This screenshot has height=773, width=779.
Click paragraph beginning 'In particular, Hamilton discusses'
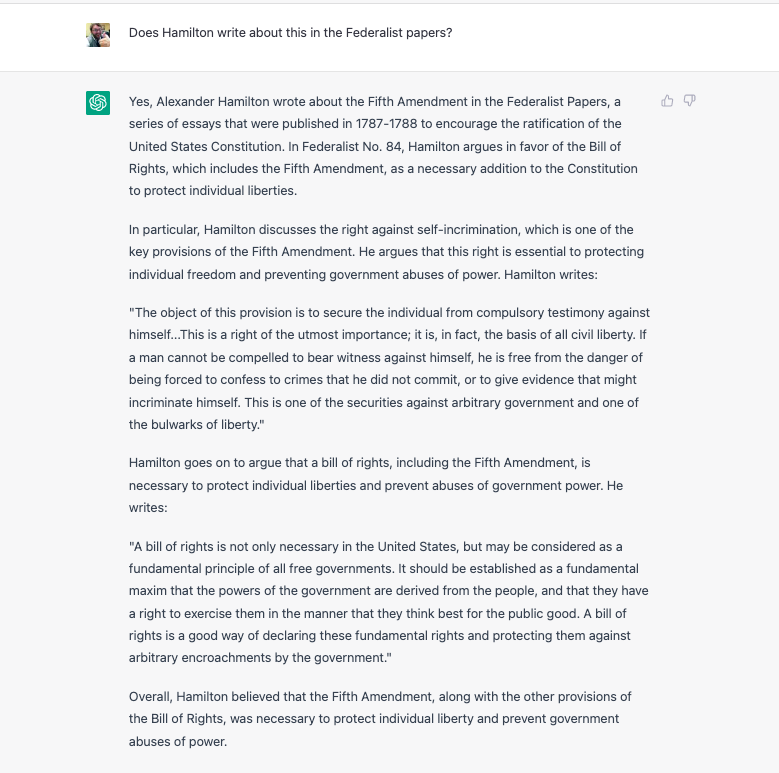point(387,252)
